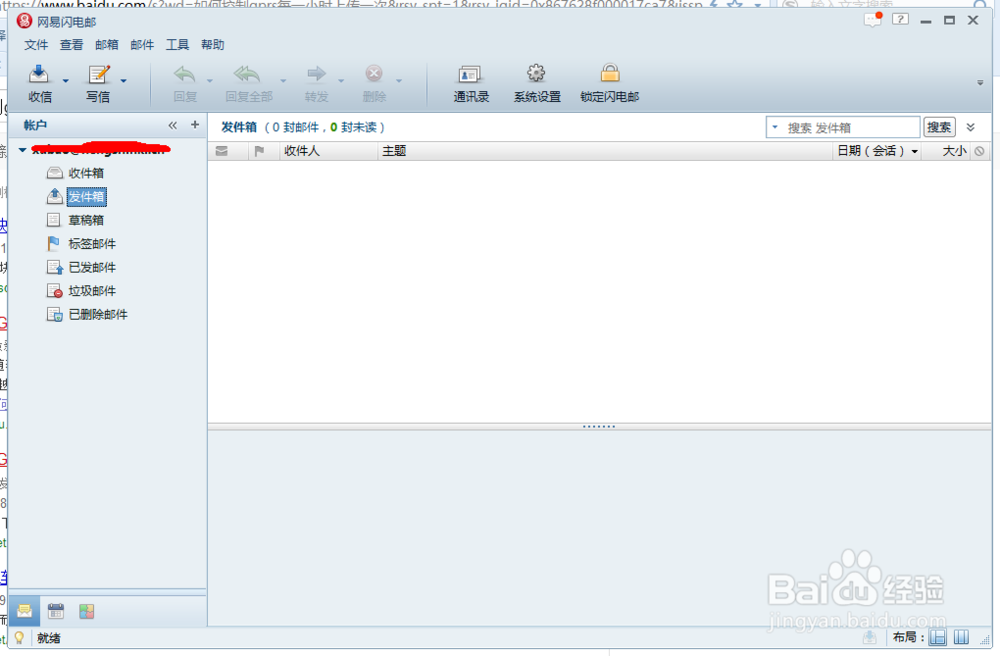Screen dimensions: 1000x656
Task: Click the 转发 forward arrow icon
Action: (x=316, y=74)
